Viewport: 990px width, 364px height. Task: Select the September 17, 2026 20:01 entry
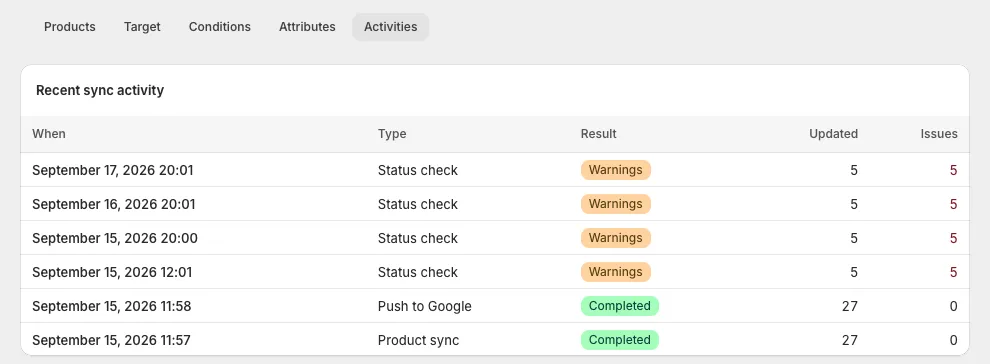click(x=495, y=170)
